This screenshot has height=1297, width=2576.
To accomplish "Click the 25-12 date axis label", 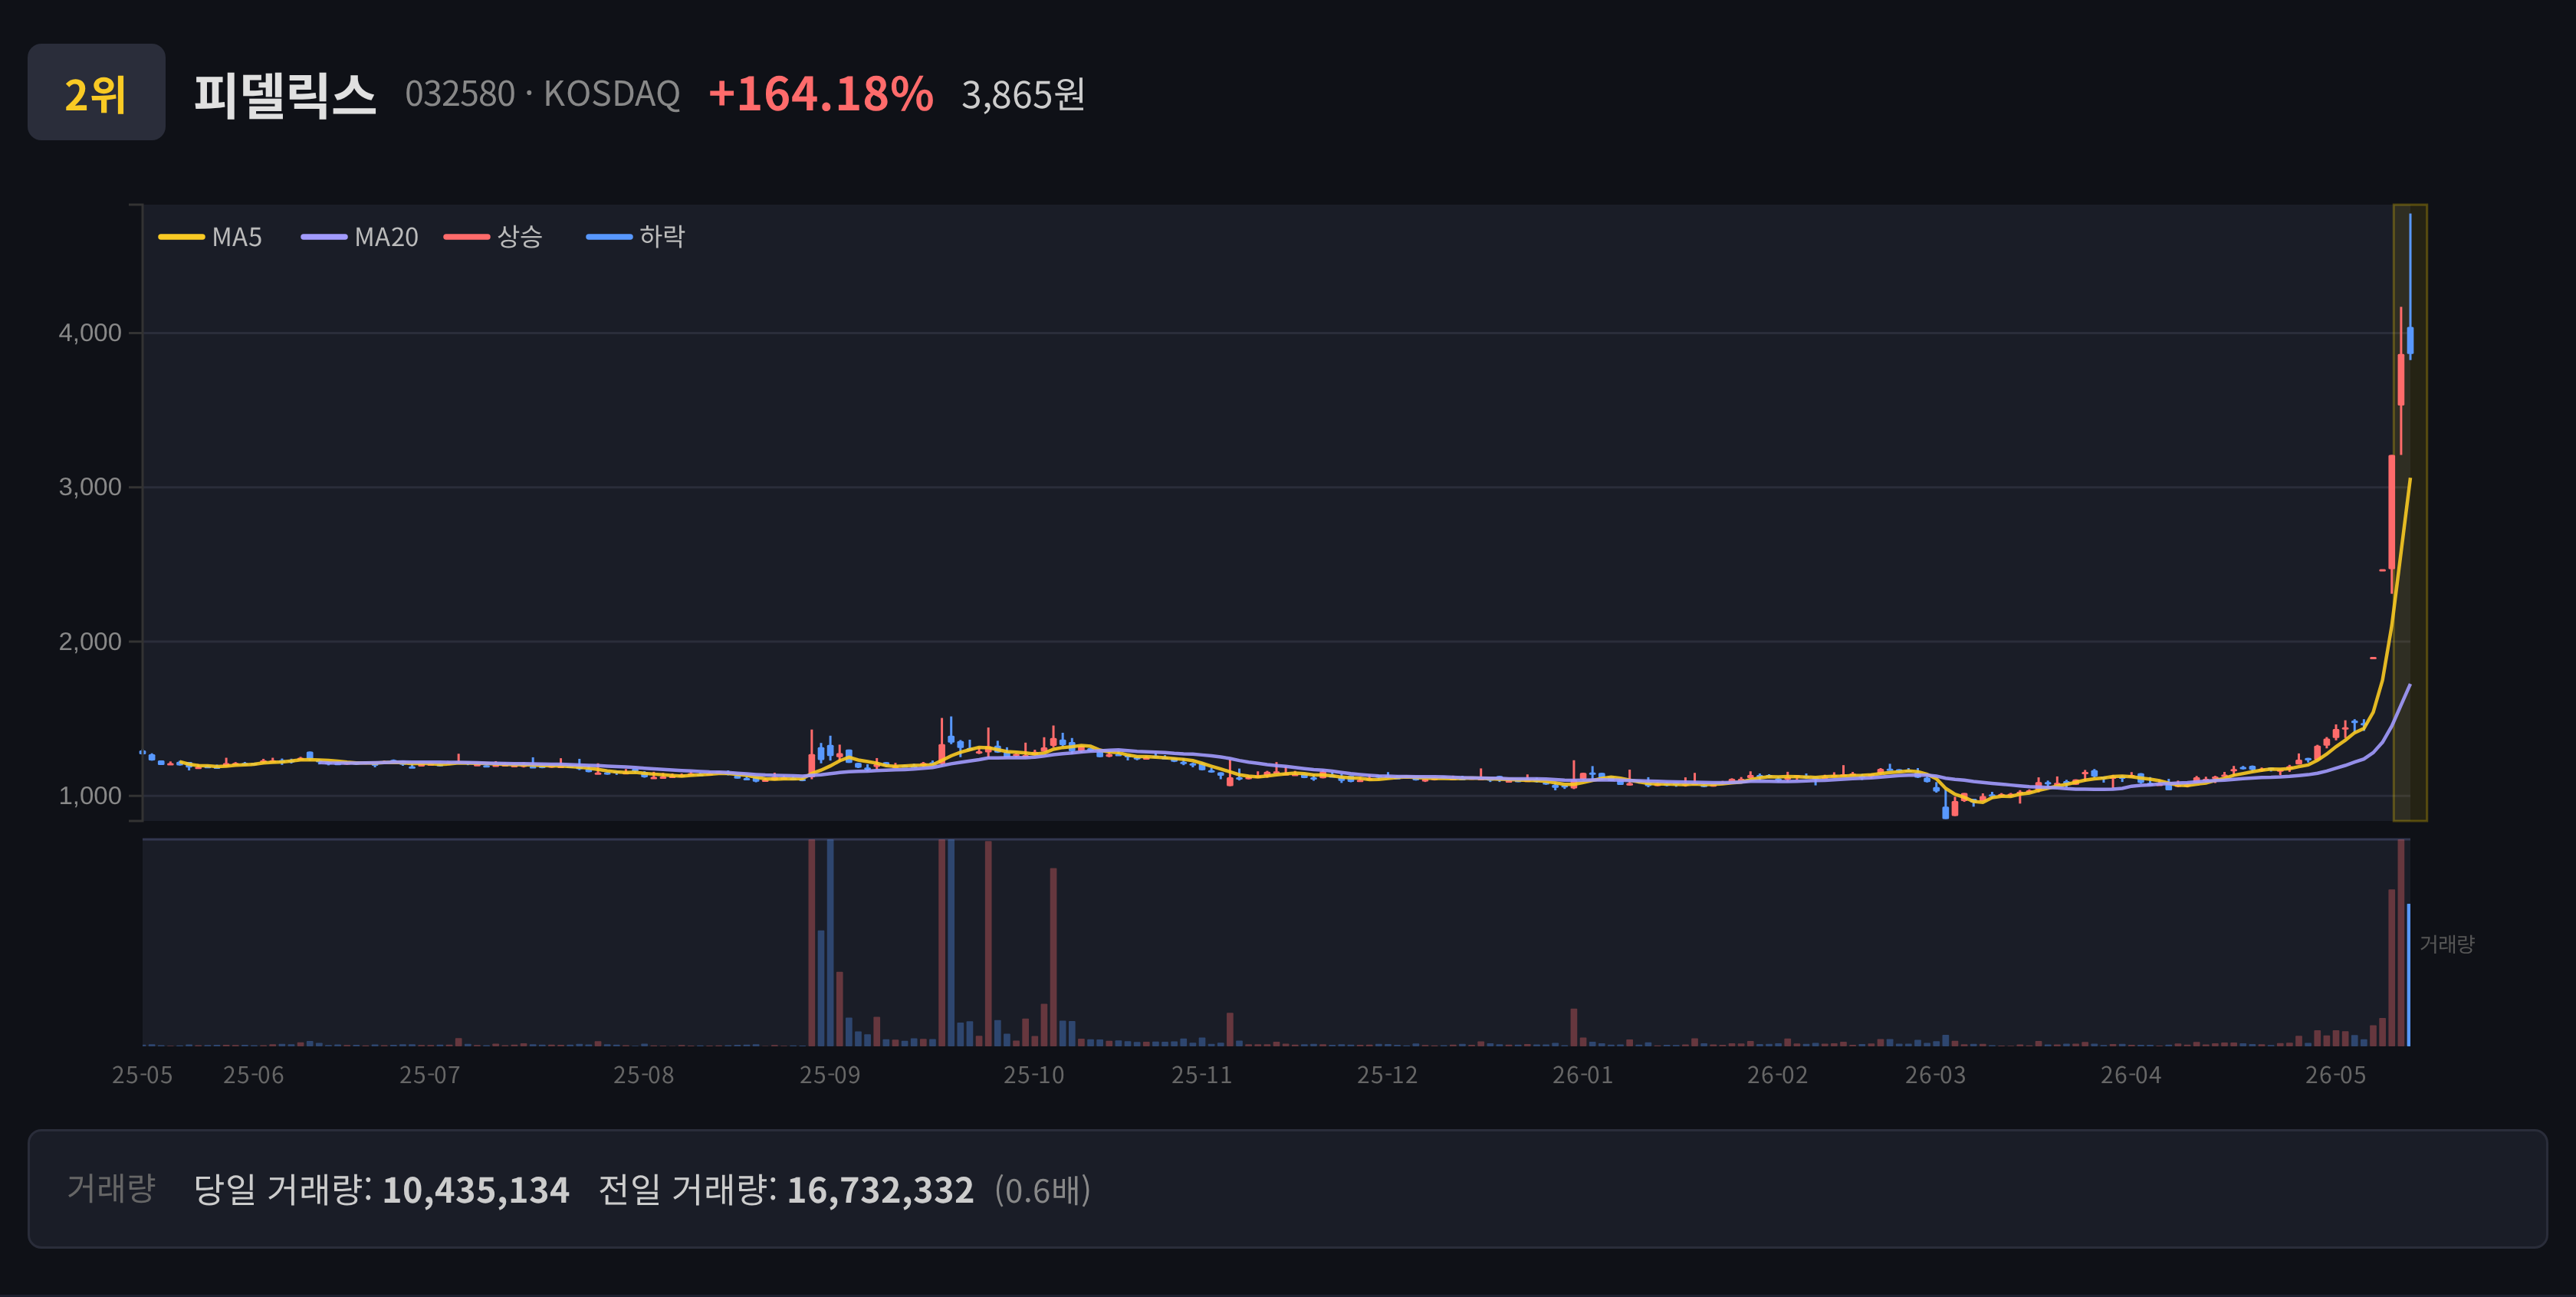I will pyautogui.click(x=1387, y=1075).
